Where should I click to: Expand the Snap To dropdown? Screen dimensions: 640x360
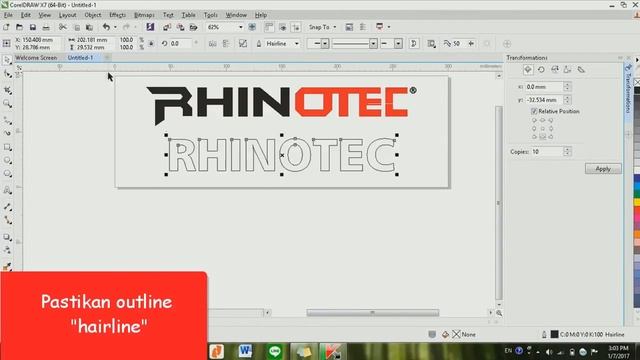pos(335,27)
